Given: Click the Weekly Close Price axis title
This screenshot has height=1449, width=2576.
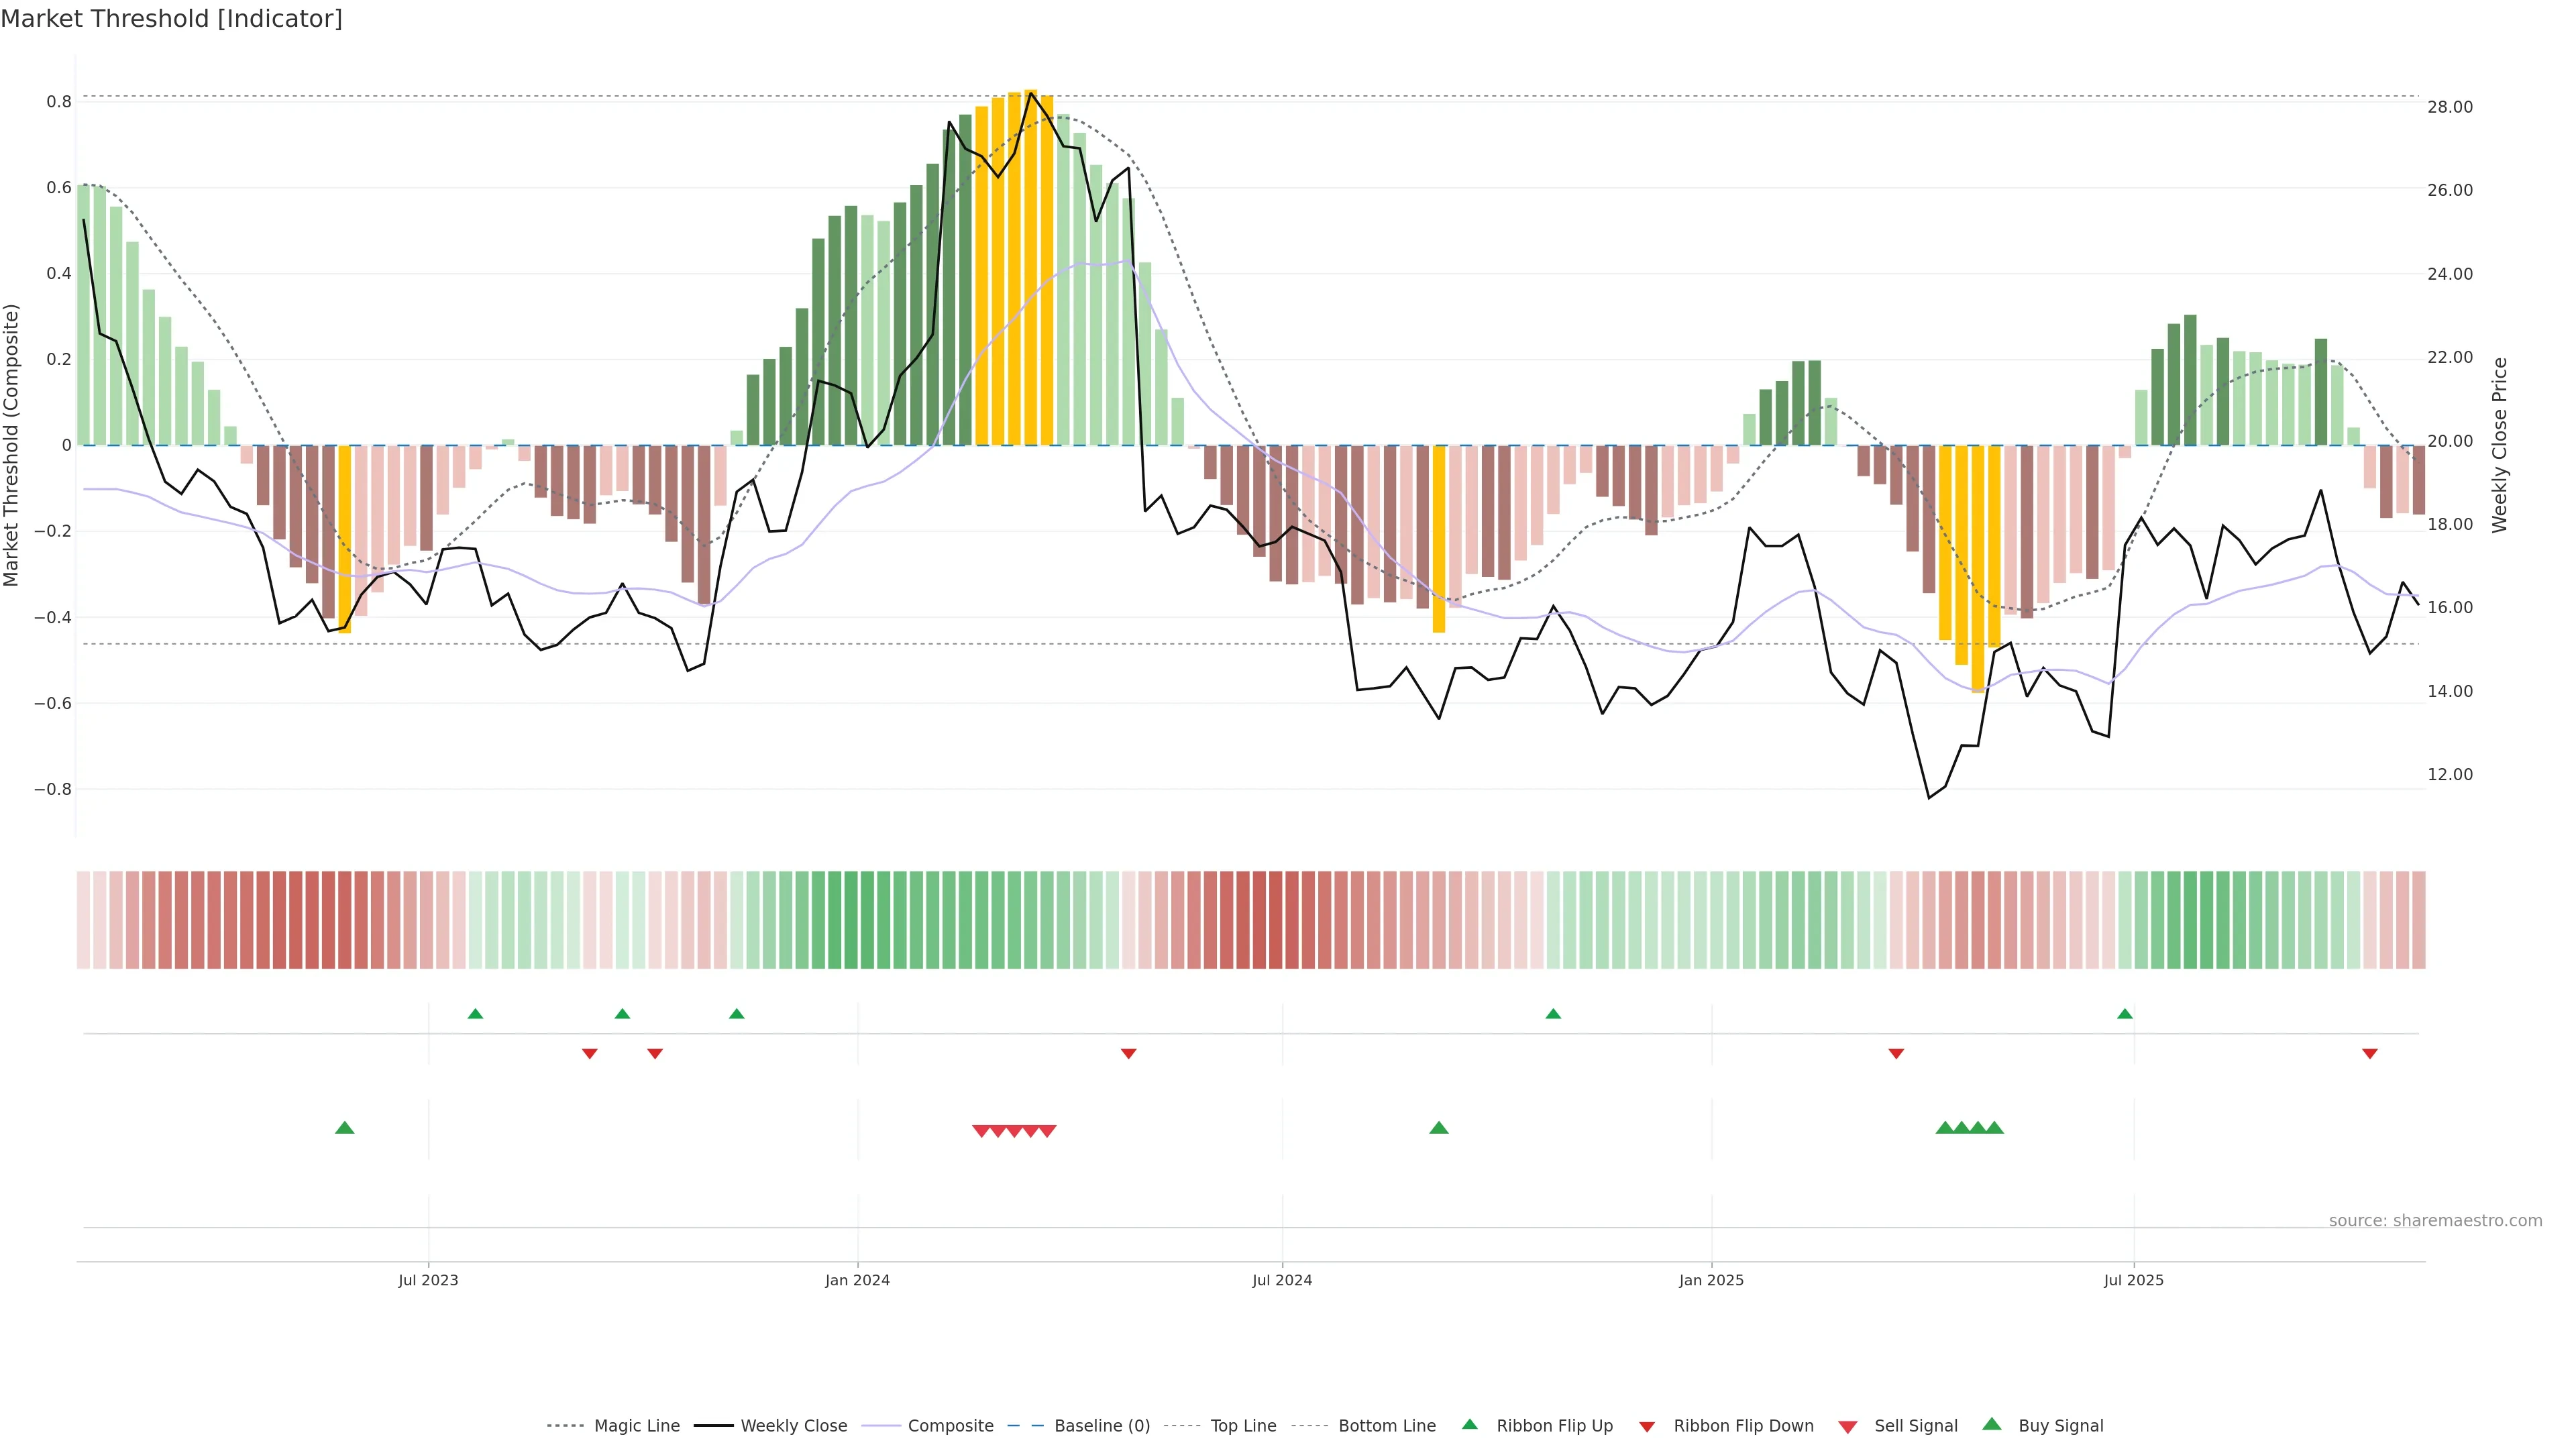Looking at the screenshot, I should coord(2500,445).
